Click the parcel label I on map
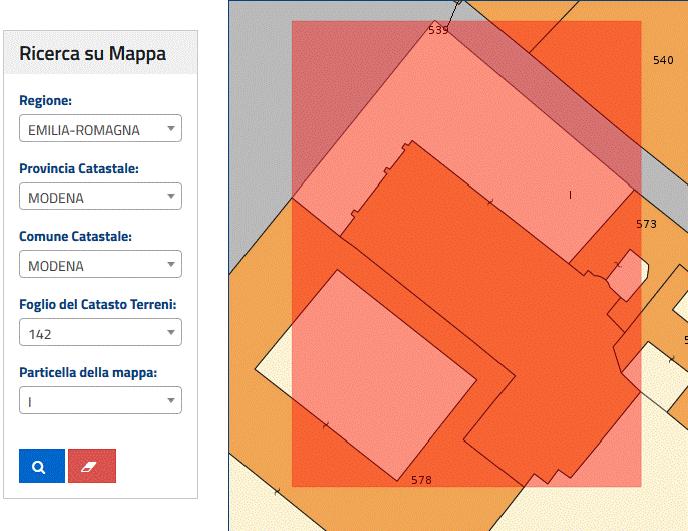688x531 pixels. coord(570,195)
